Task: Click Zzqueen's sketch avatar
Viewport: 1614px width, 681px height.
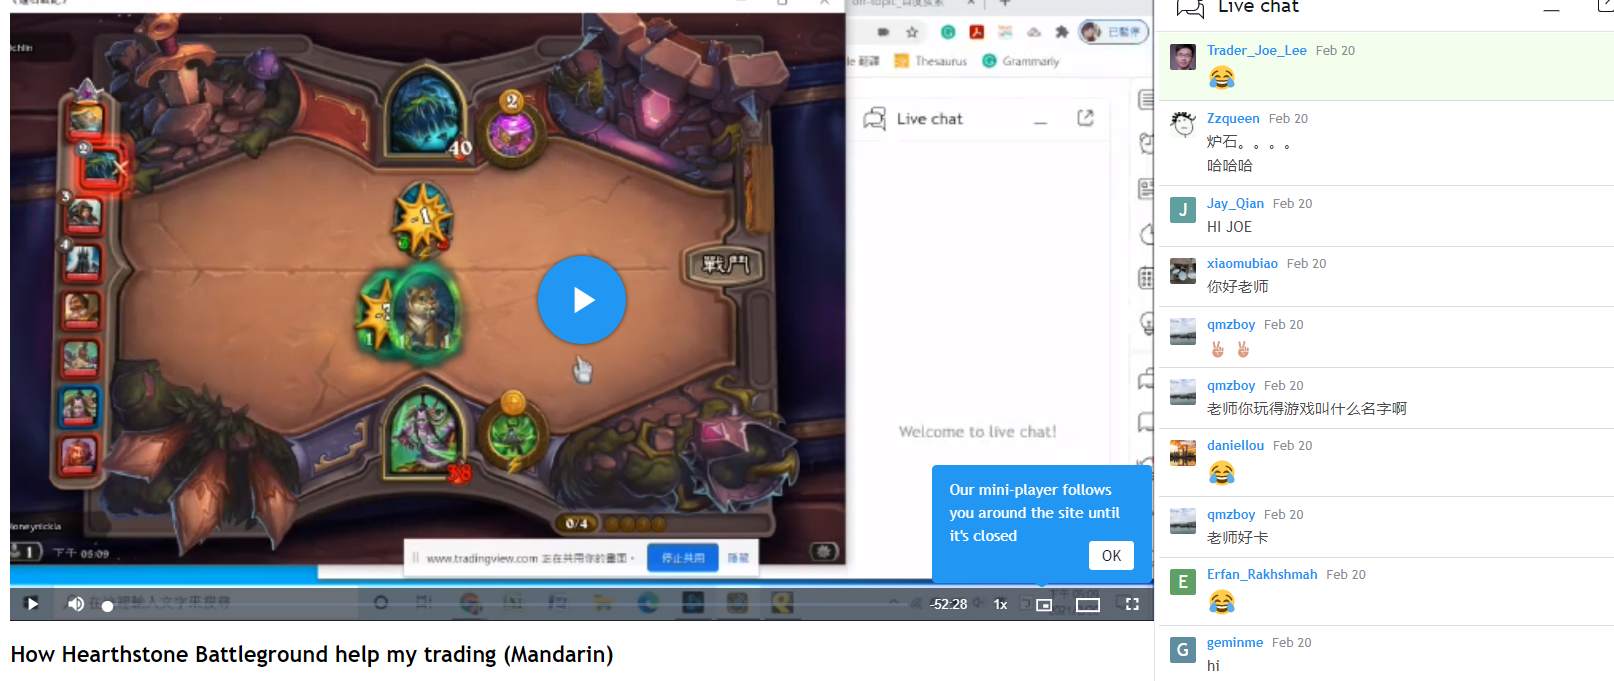Action: pos(1183,125)
